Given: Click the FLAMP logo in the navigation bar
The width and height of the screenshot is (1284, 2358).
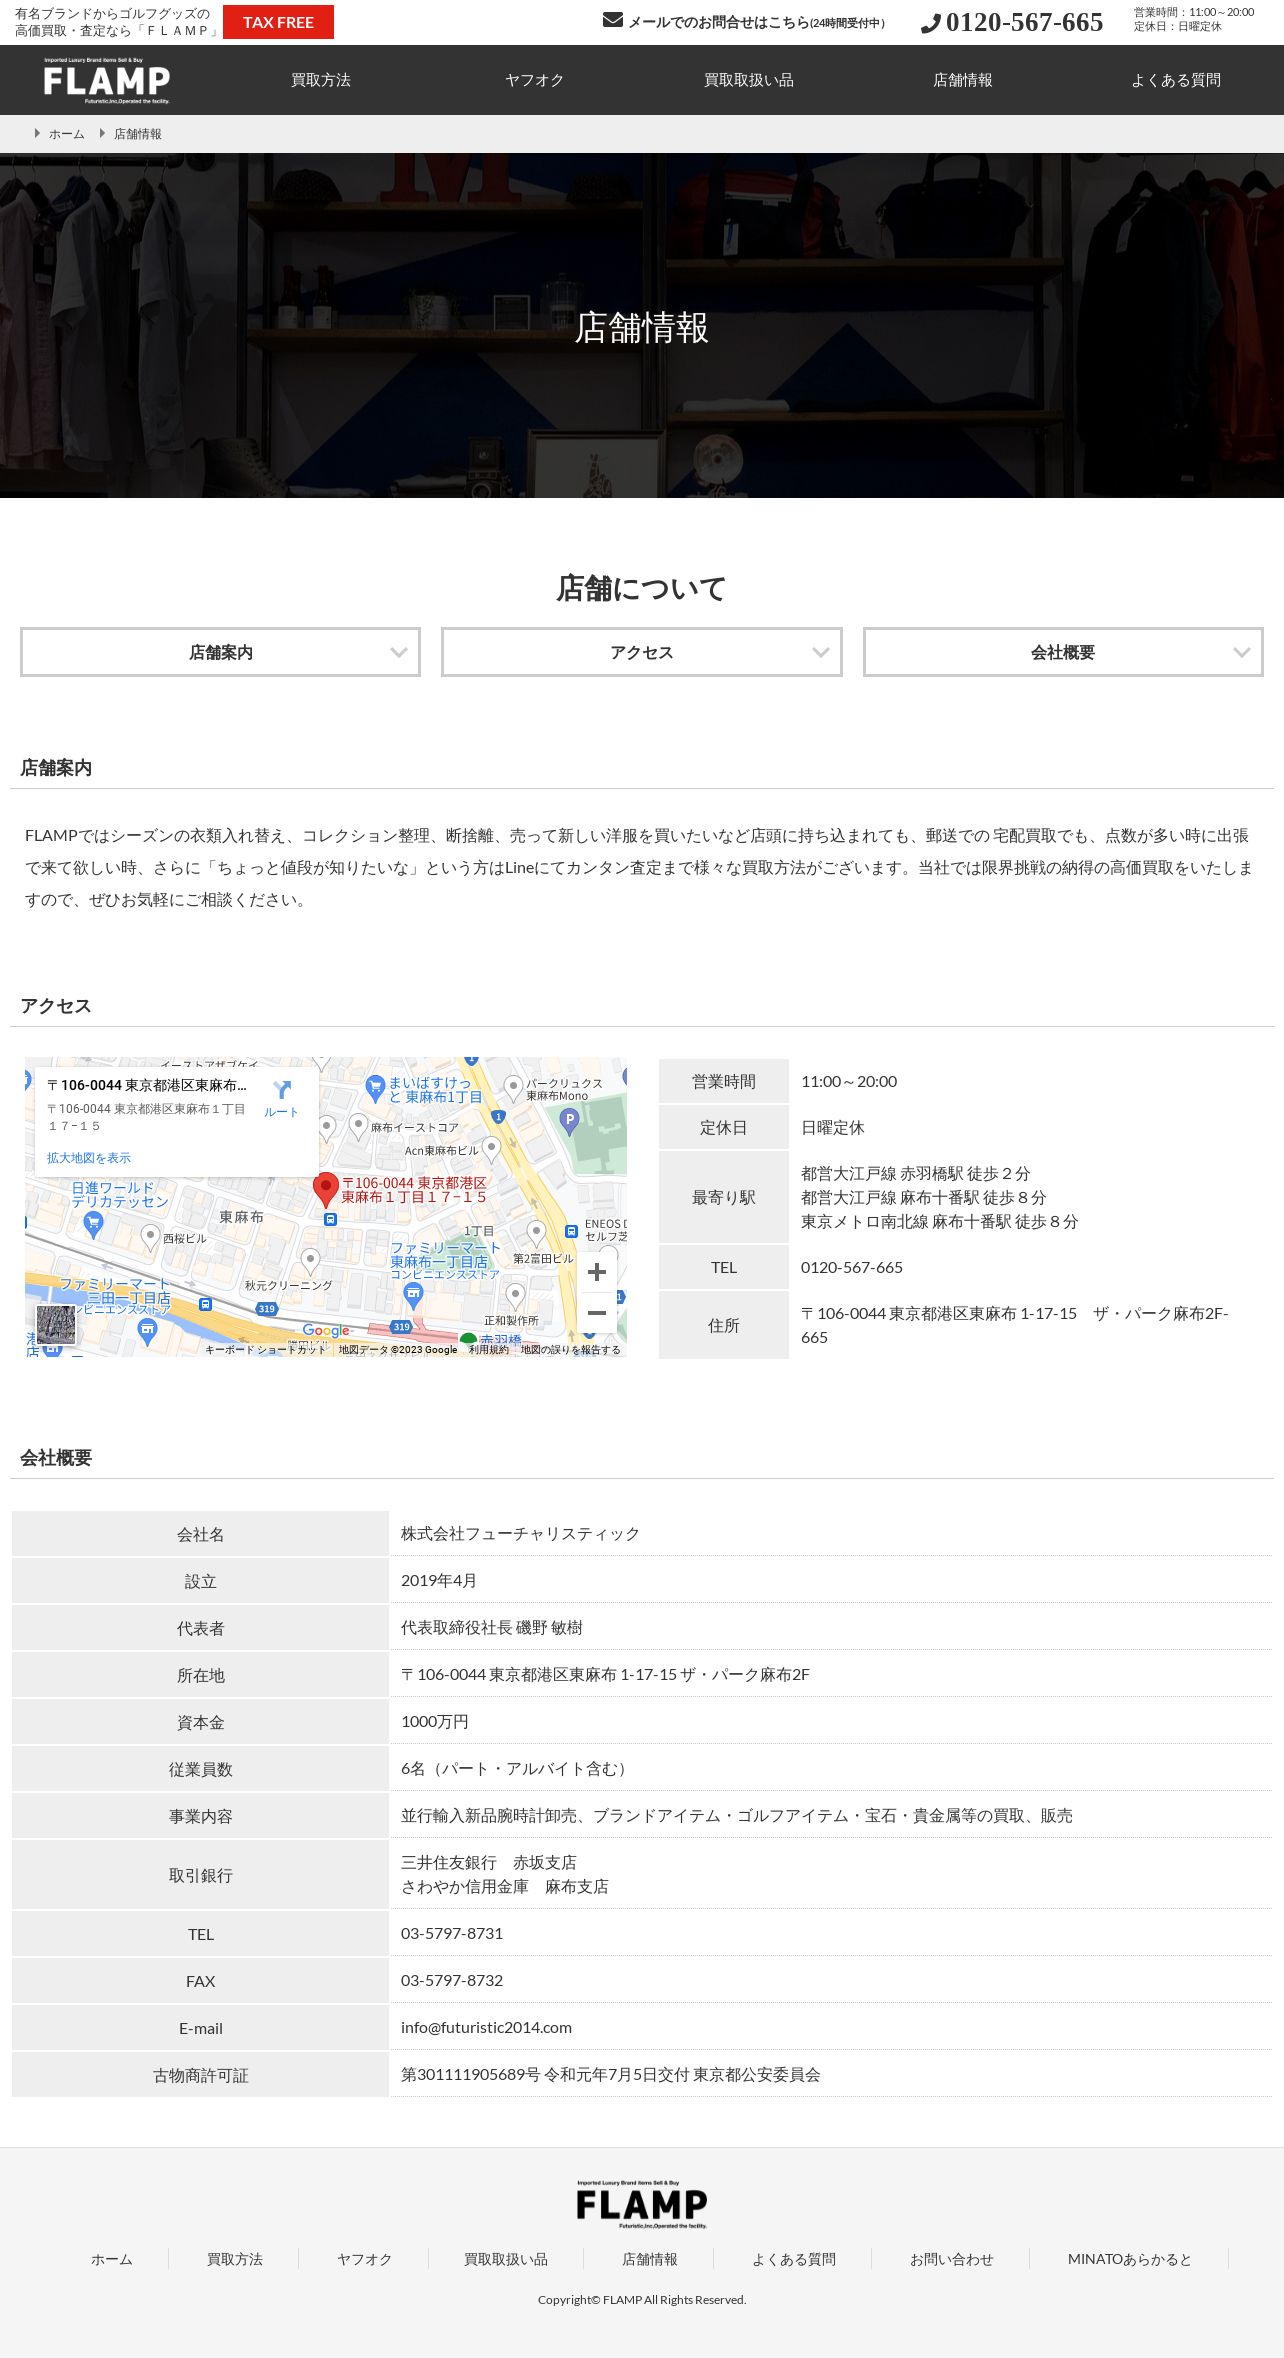Looking at the screenshot, I should coord(107,80).
